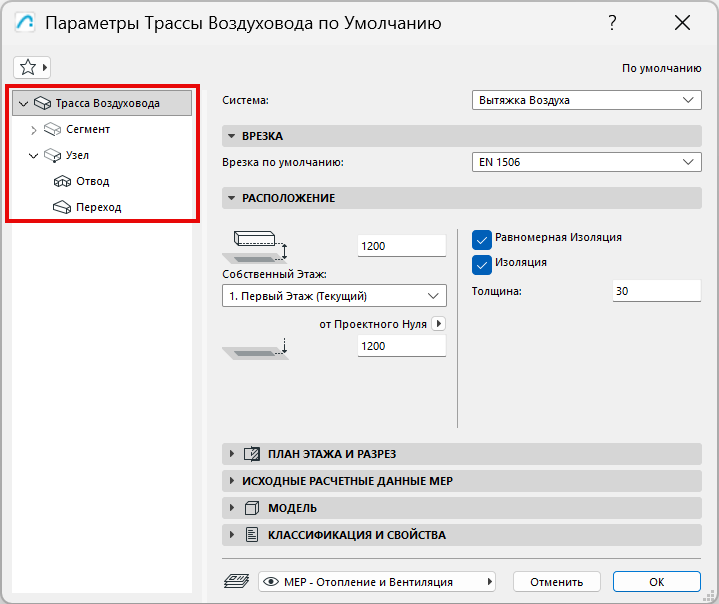Screen dimensions: 719x604
Task: Click the Переход transition icon
Action: tap(62, 207)
